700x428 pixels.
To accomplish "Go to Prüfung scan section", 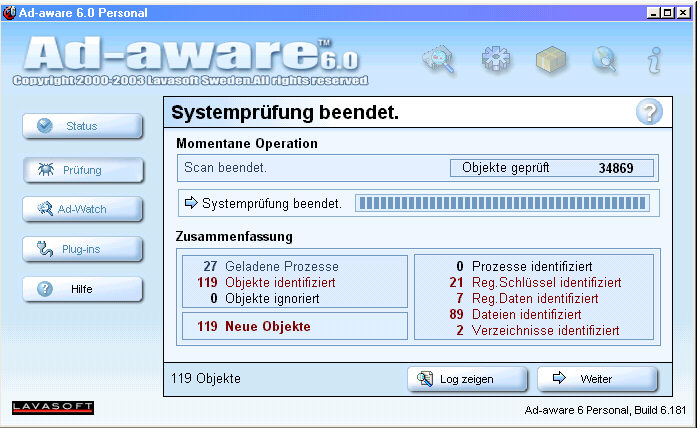I will [x=83, y=170].
